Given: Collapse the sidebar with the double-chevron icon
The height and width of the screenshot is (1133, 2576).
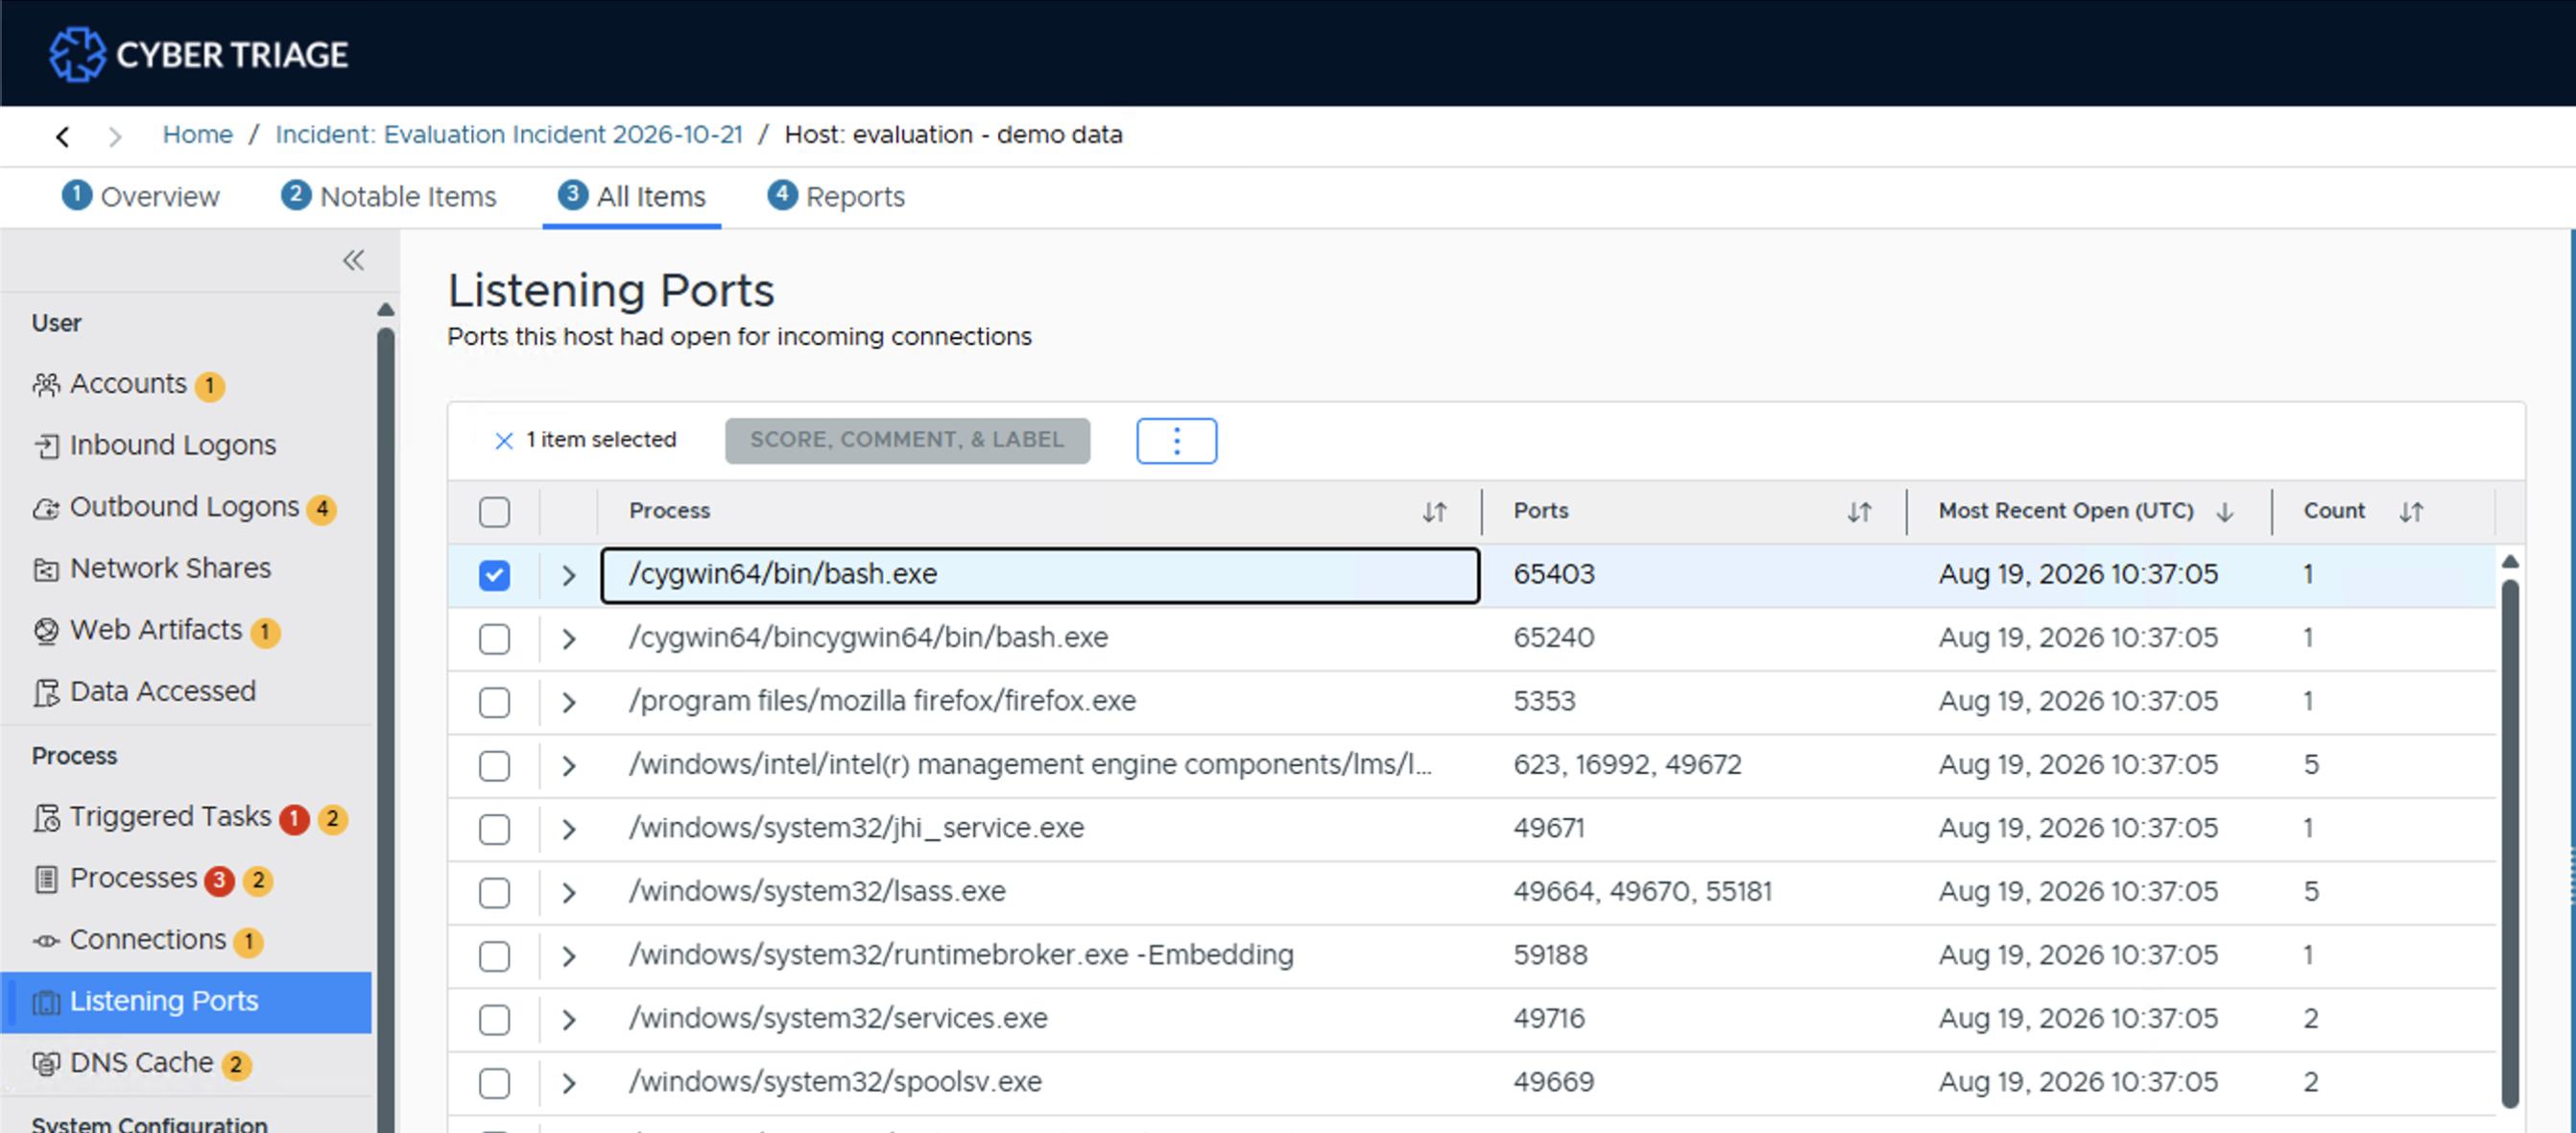Looking at the screenshot, I should point(353,260).
